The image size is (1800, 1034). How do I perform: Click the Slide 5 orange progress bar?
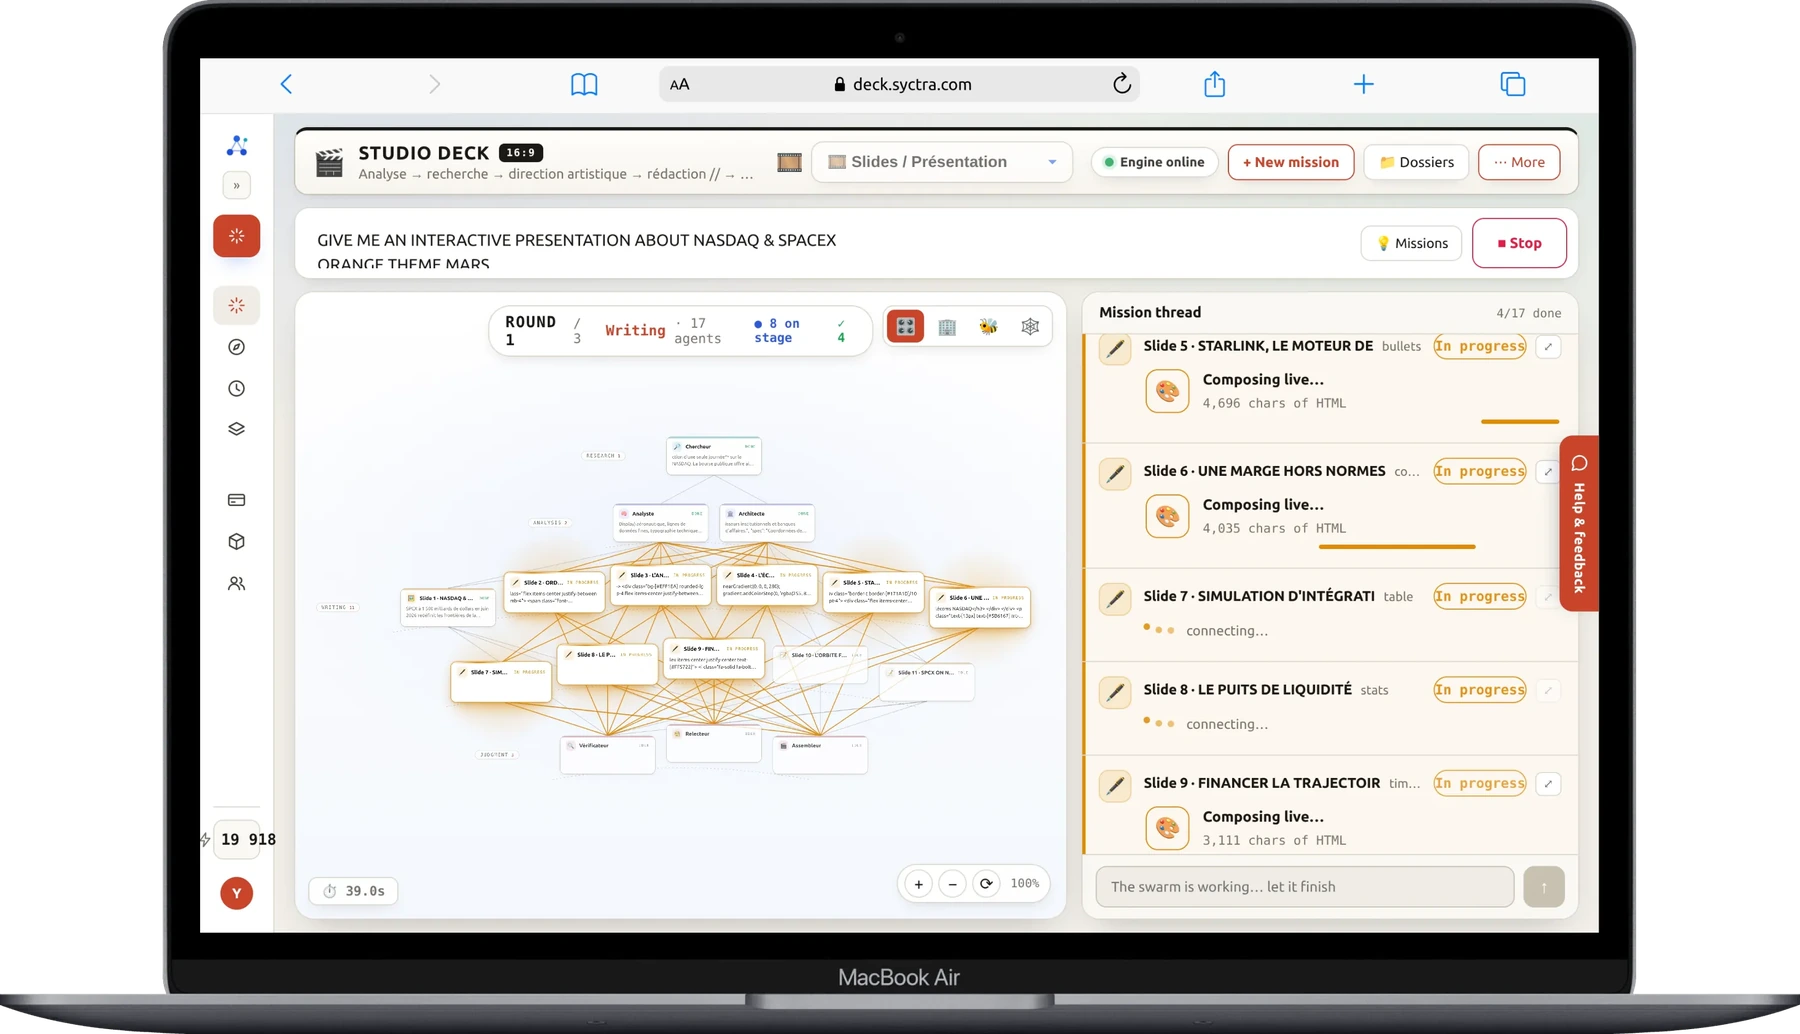point(1520,422)
